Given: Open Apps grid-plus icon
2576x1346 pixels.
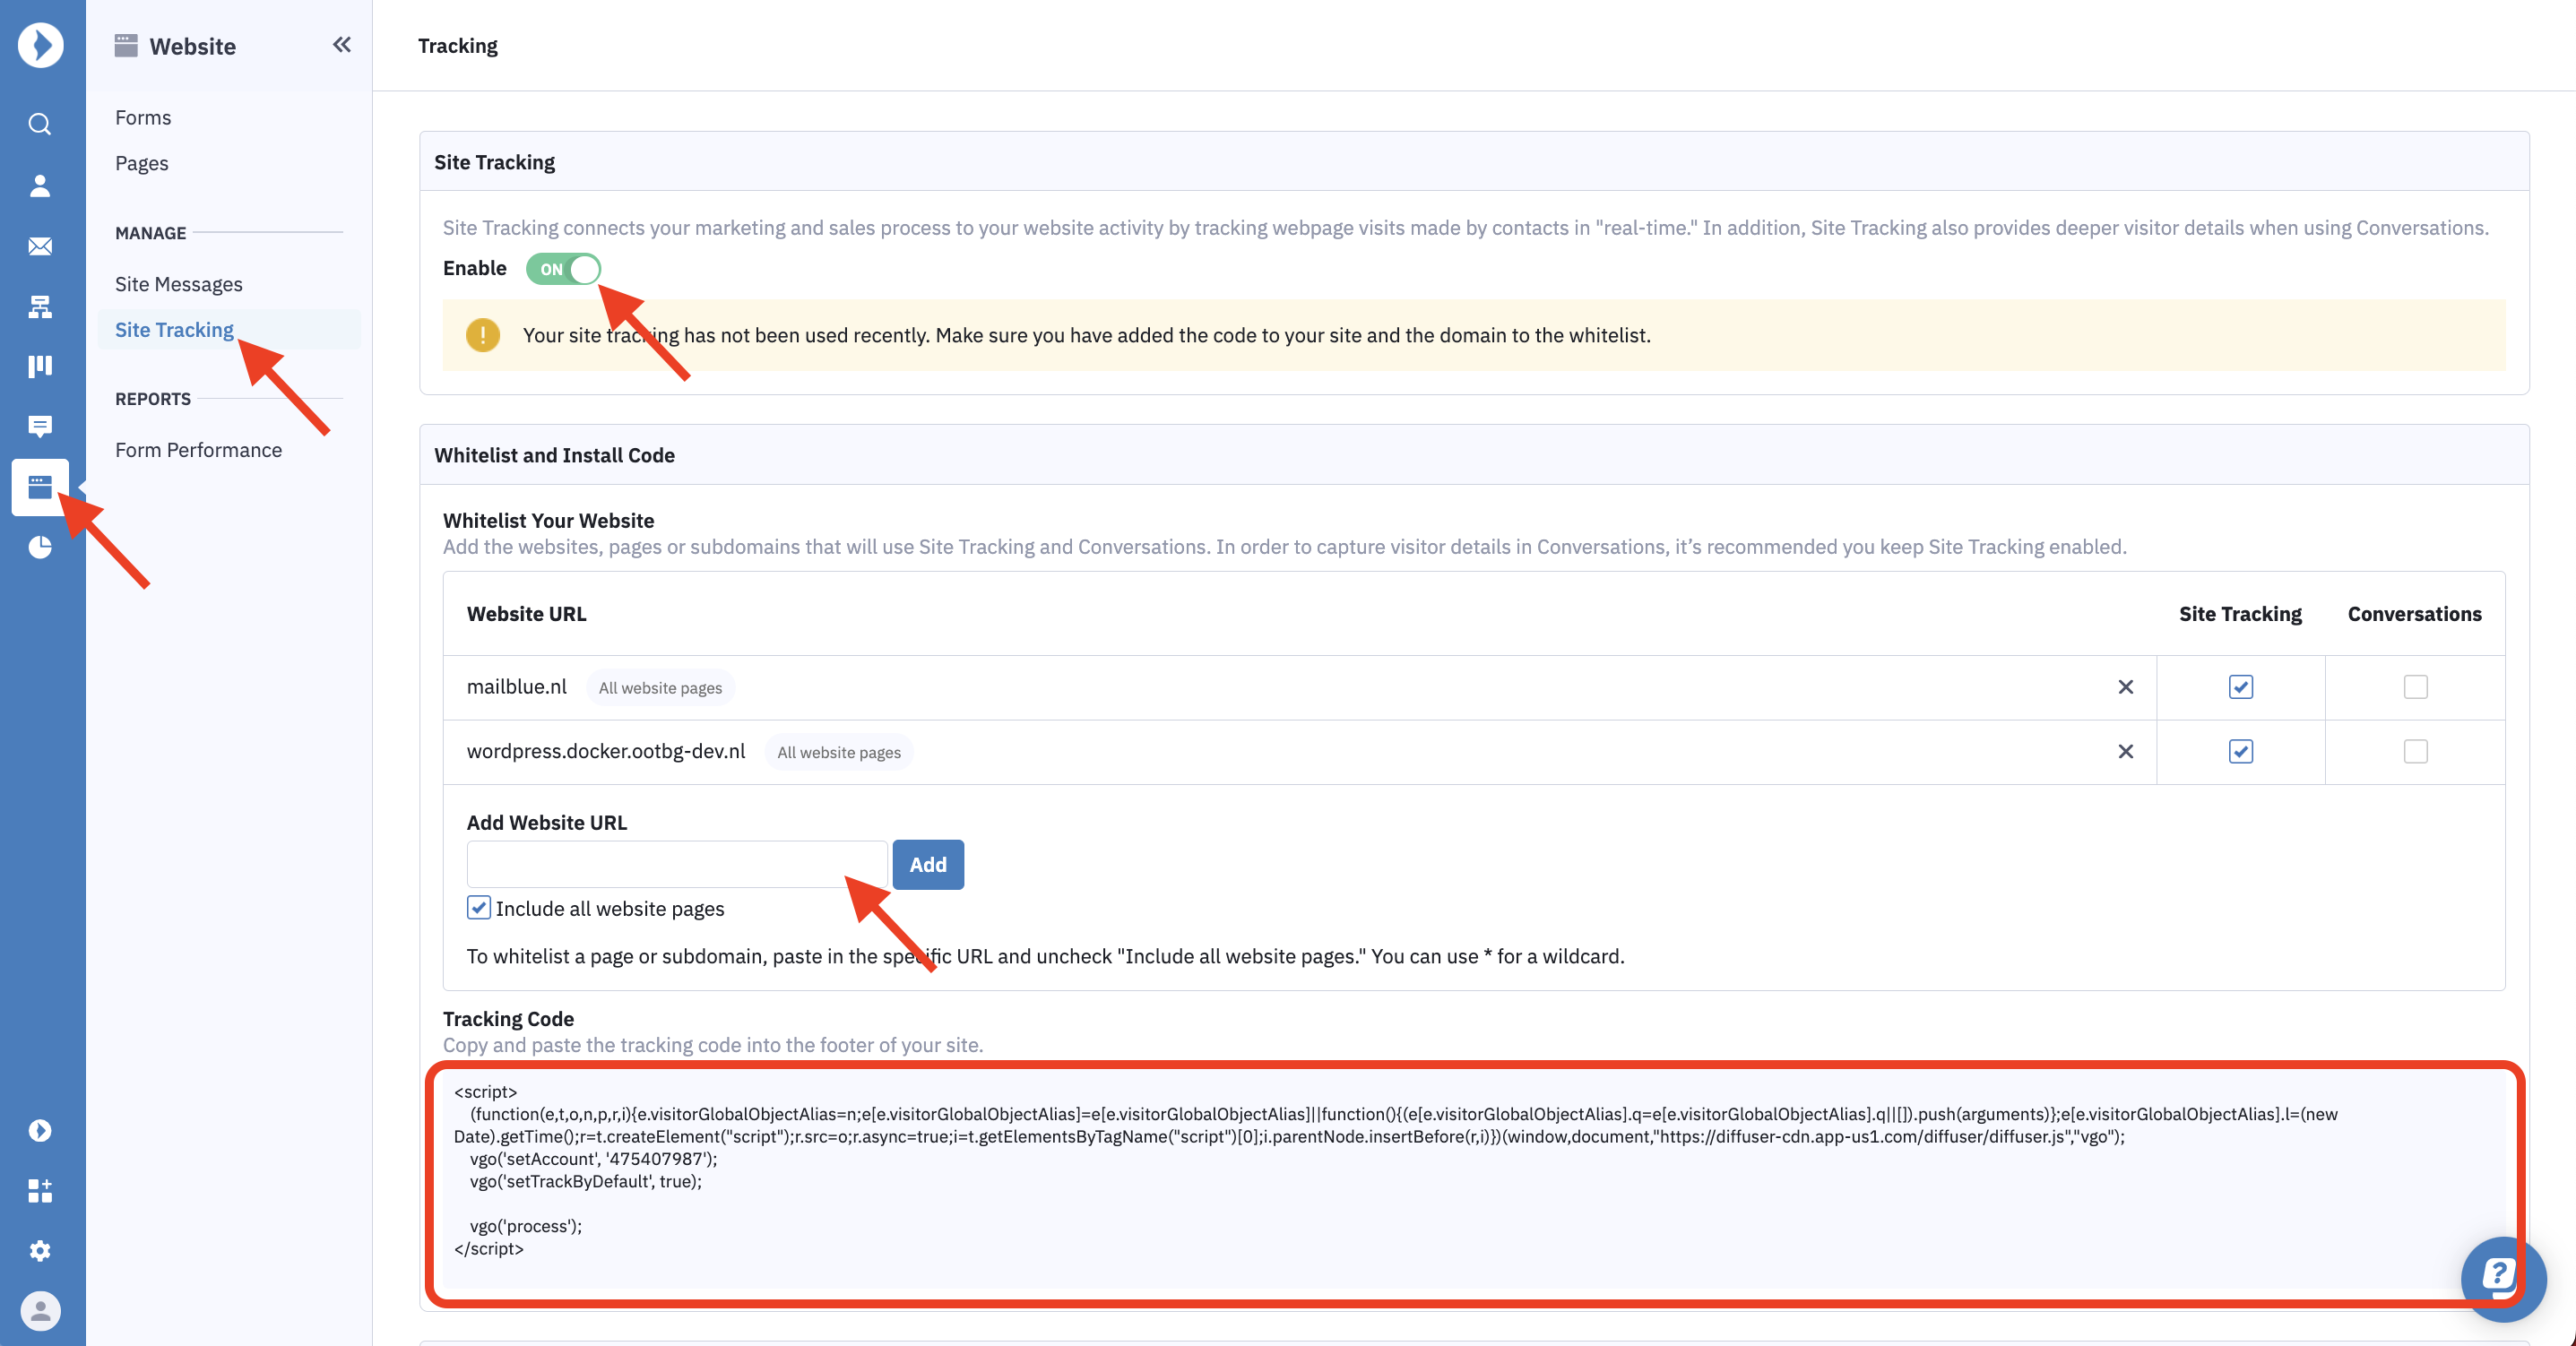Looking at the screenshot, I should [x=40, y=1190].
